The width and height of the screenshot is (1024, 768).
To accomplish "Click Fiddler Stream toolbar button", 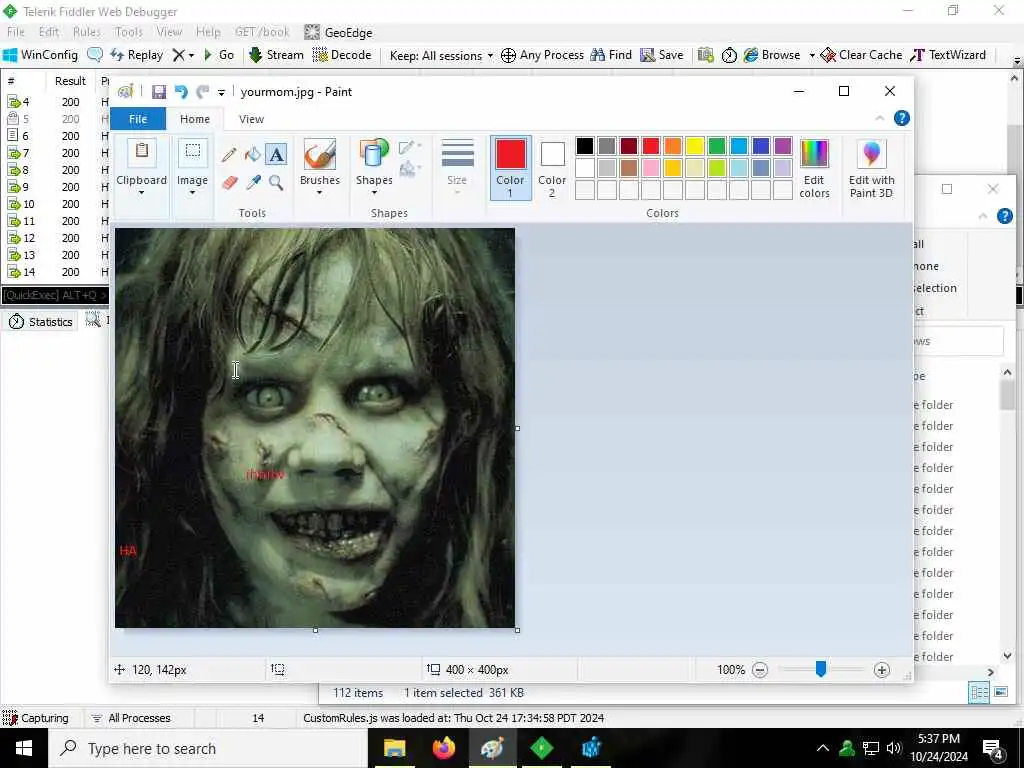I will pyautogui.click(x=276, y=55).
